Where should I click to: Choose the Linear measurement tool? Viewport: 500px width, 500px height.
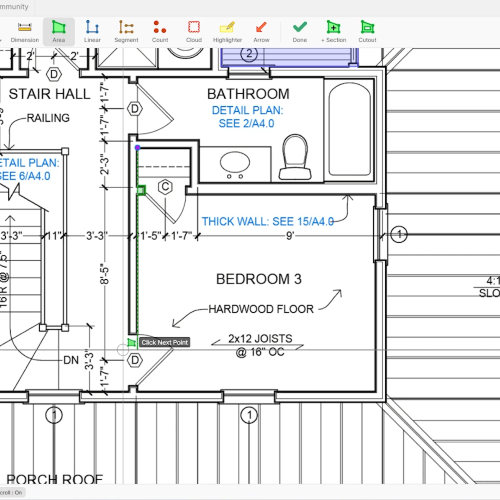coord(92,32)
